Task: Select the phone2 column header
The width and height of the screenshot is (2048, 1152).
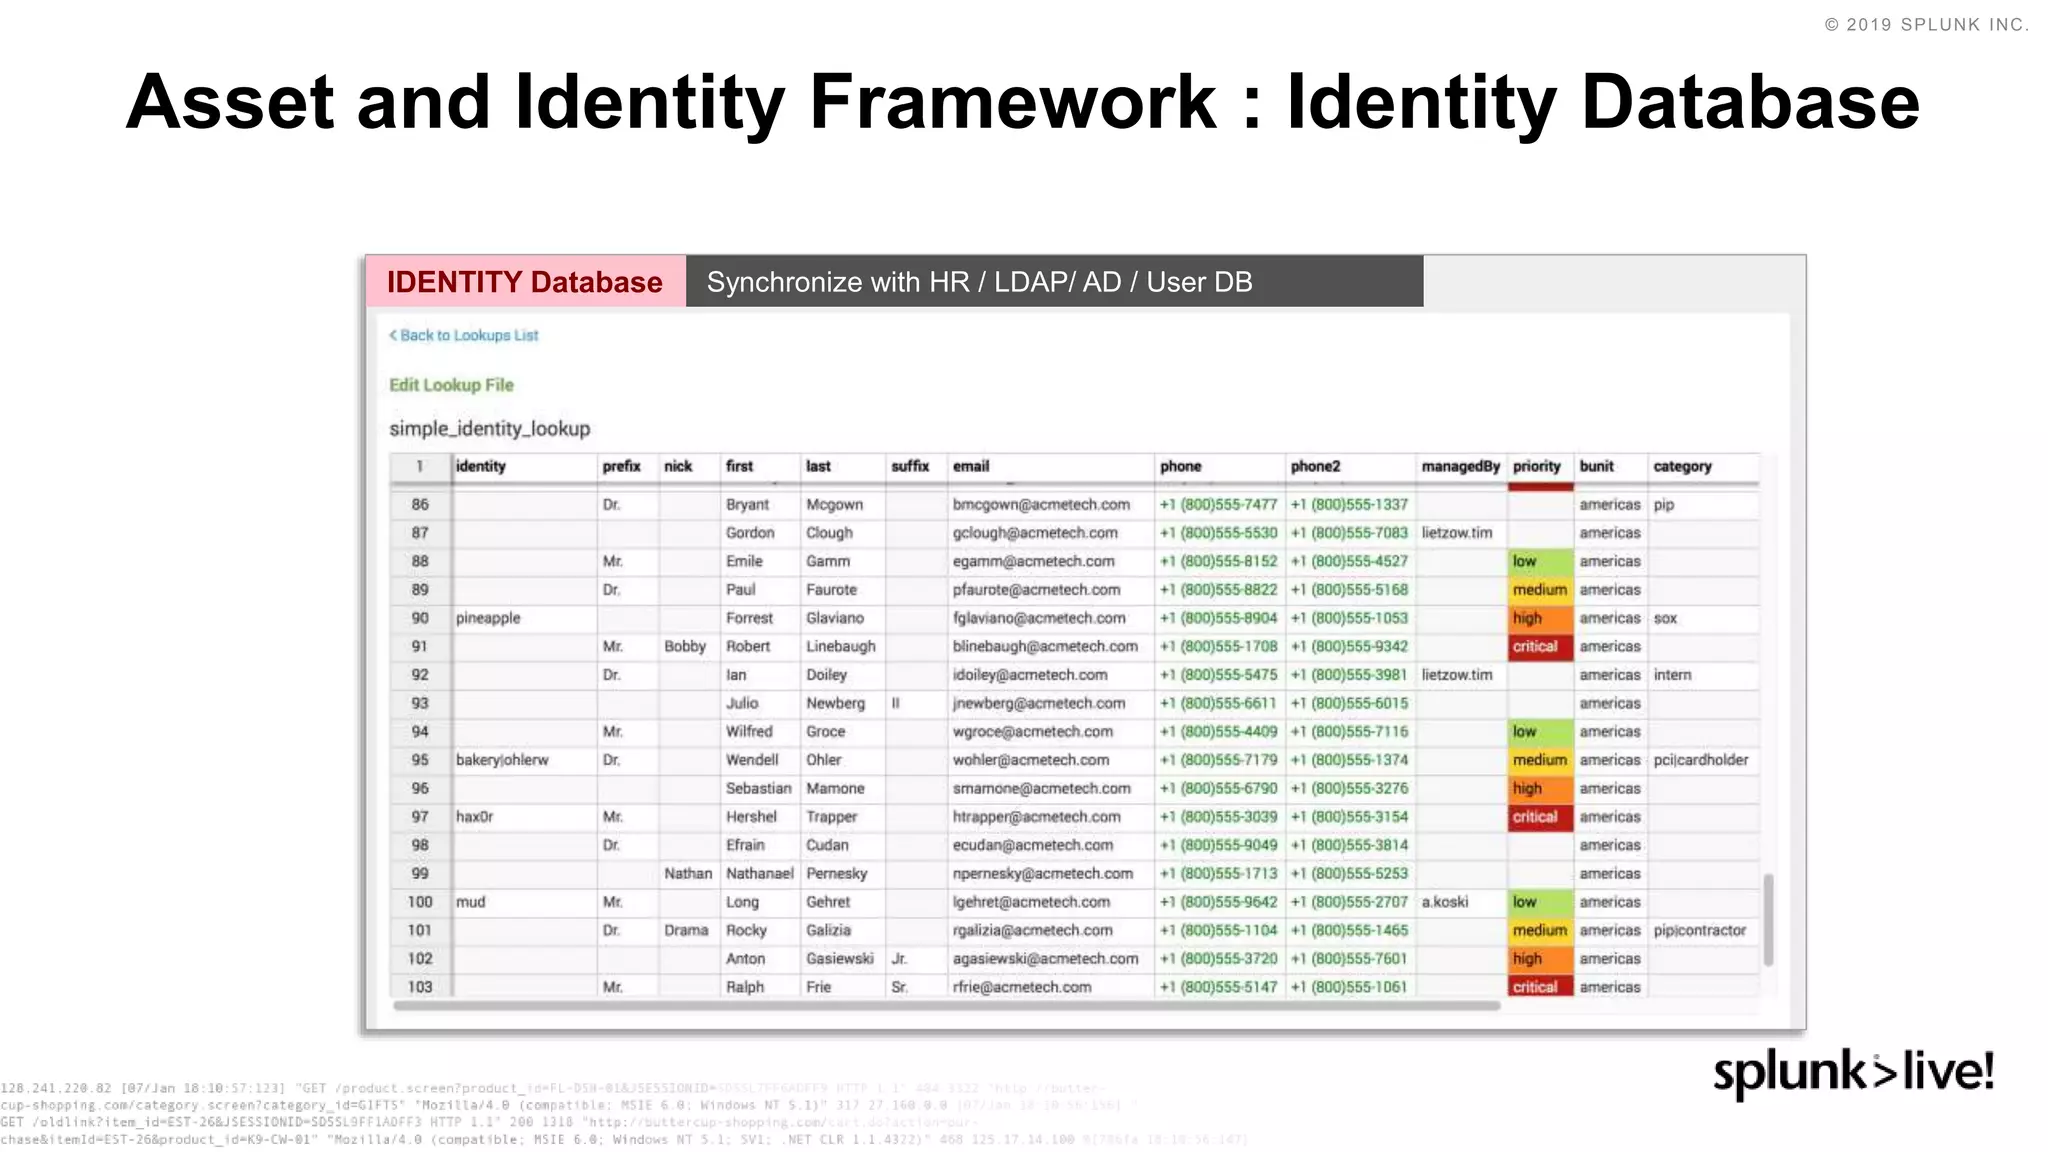Action: coord(1351,466)
